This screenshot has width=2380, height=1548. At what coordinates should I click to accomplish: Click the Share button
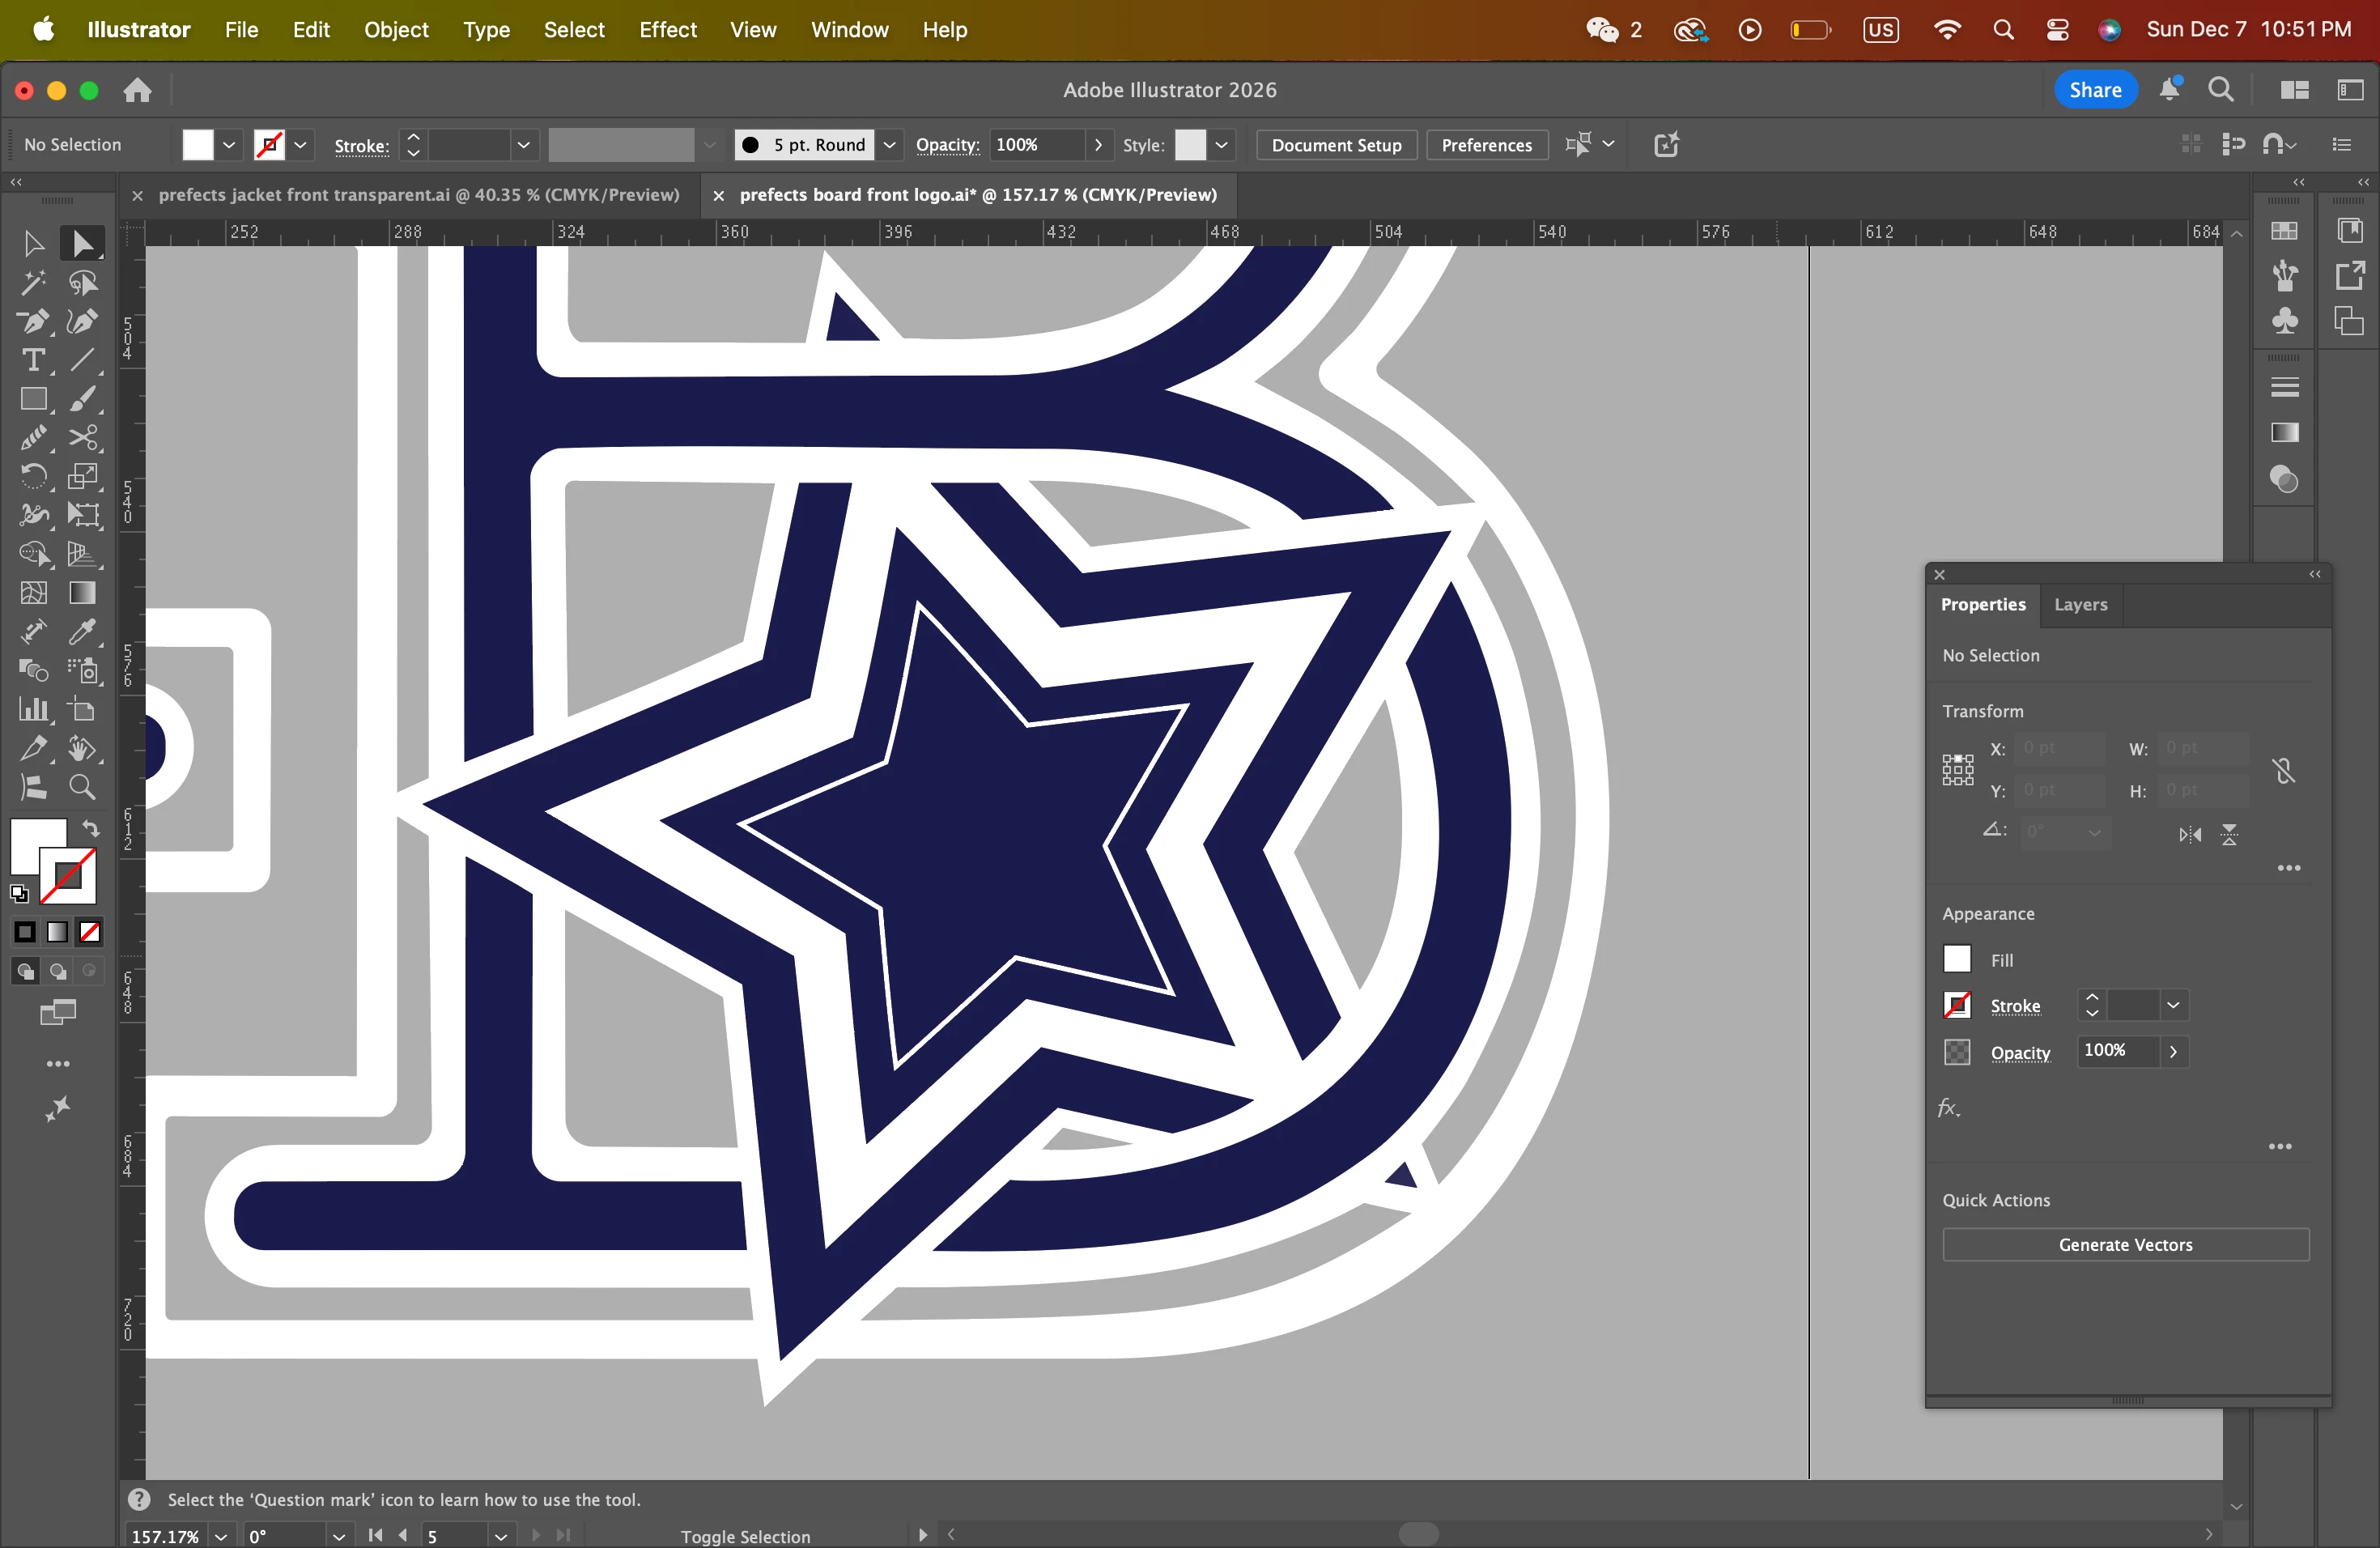coord(2095,90)
